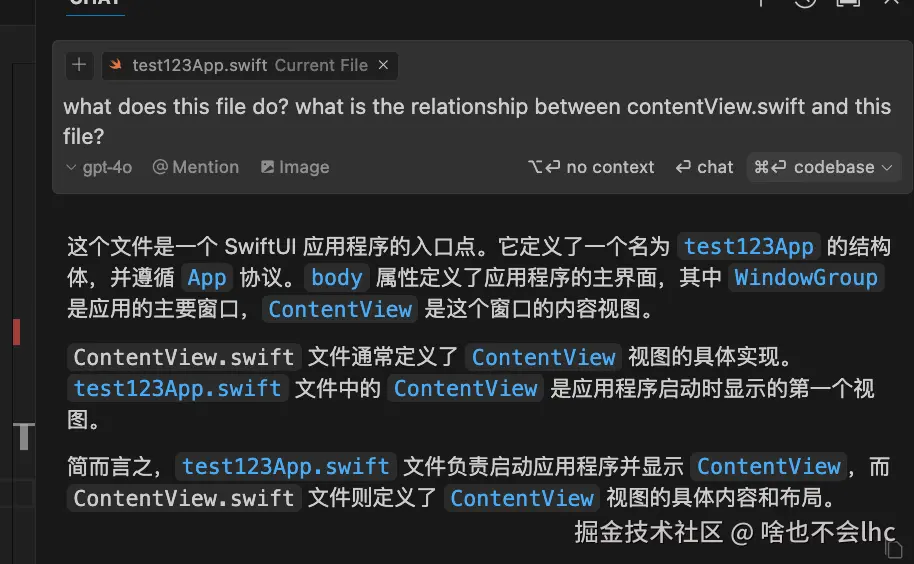Click the @ Mention button
914x564 pixels.
(x=195, y=167)
